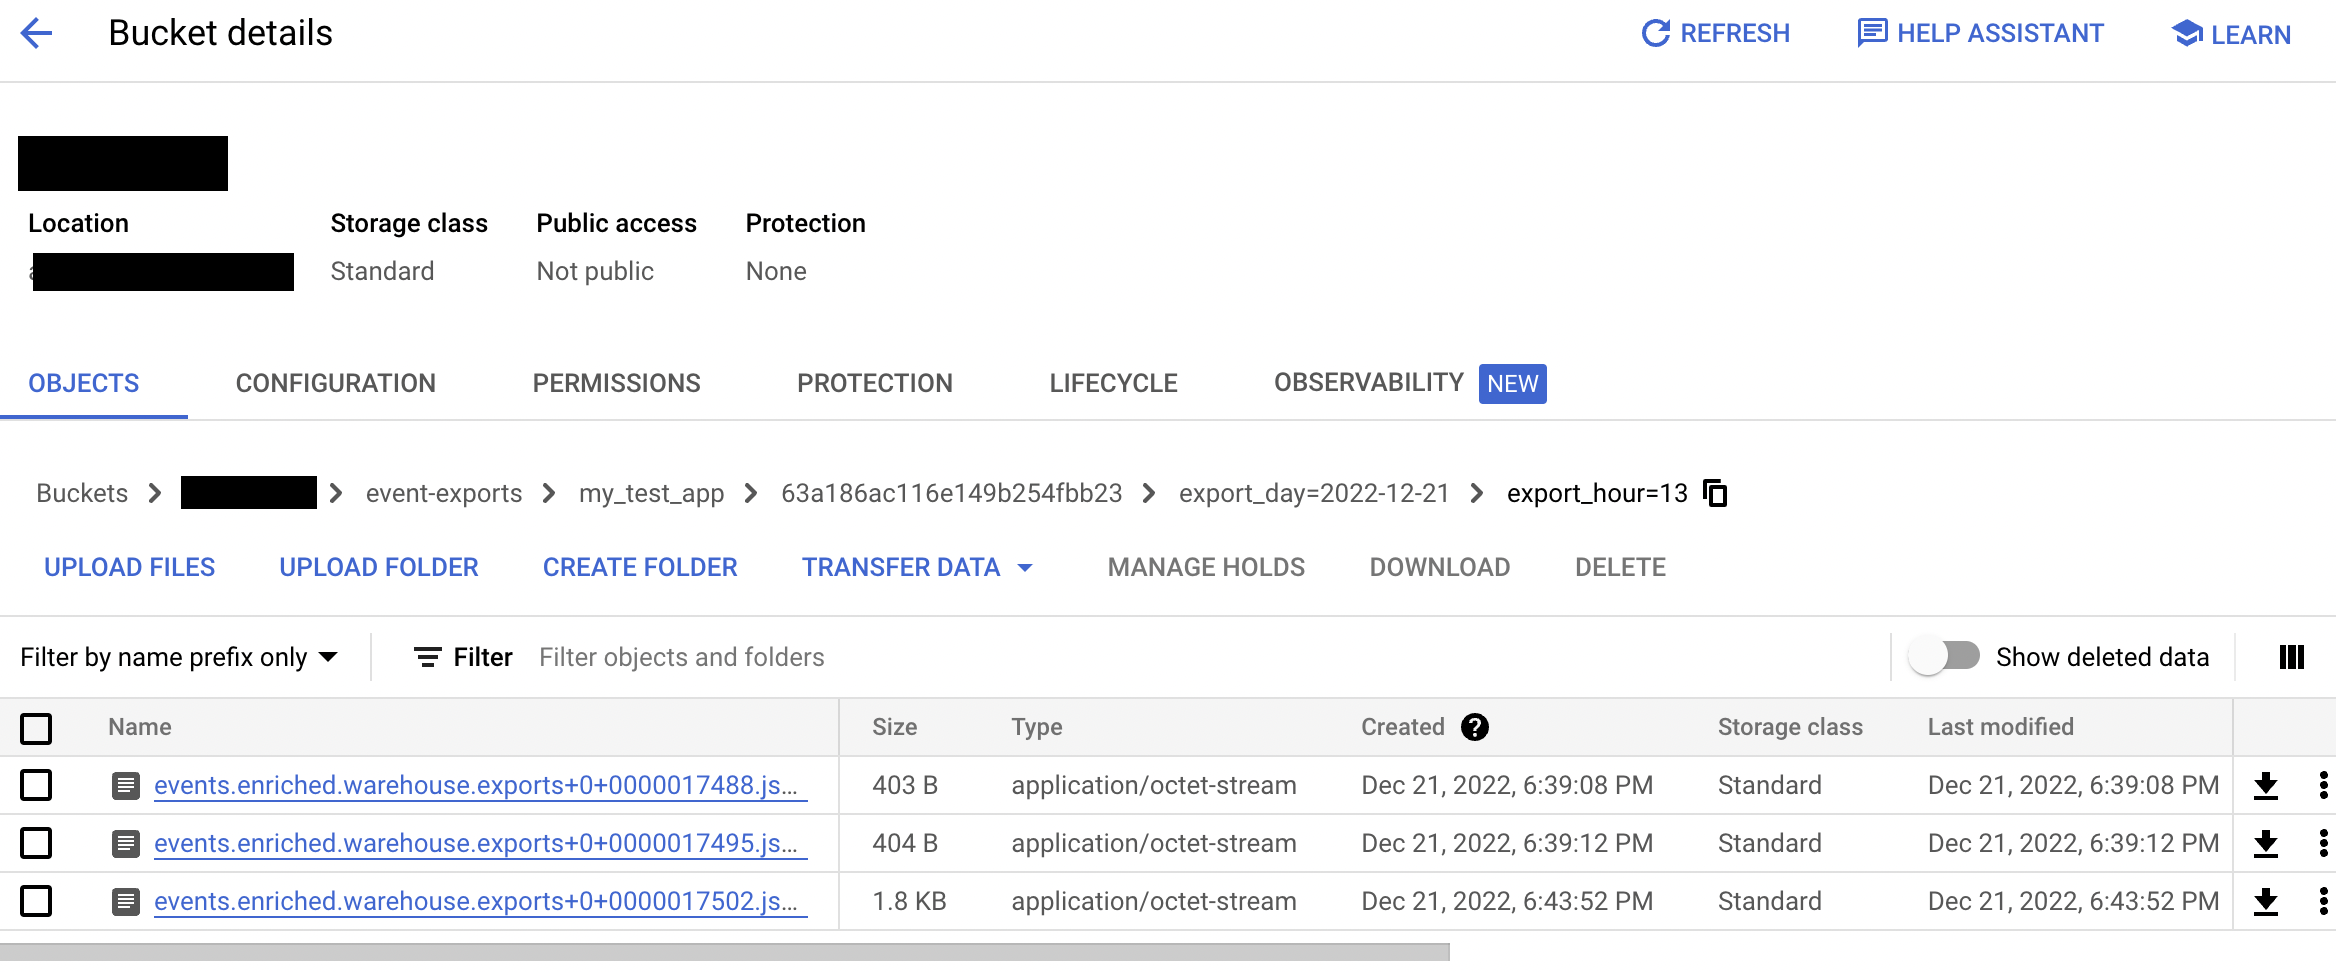Click 'Dec 21, 2022, 6:43:52 PM' Created cell
Screen dimensions: 2336x972
click(x=1507, y=901)
